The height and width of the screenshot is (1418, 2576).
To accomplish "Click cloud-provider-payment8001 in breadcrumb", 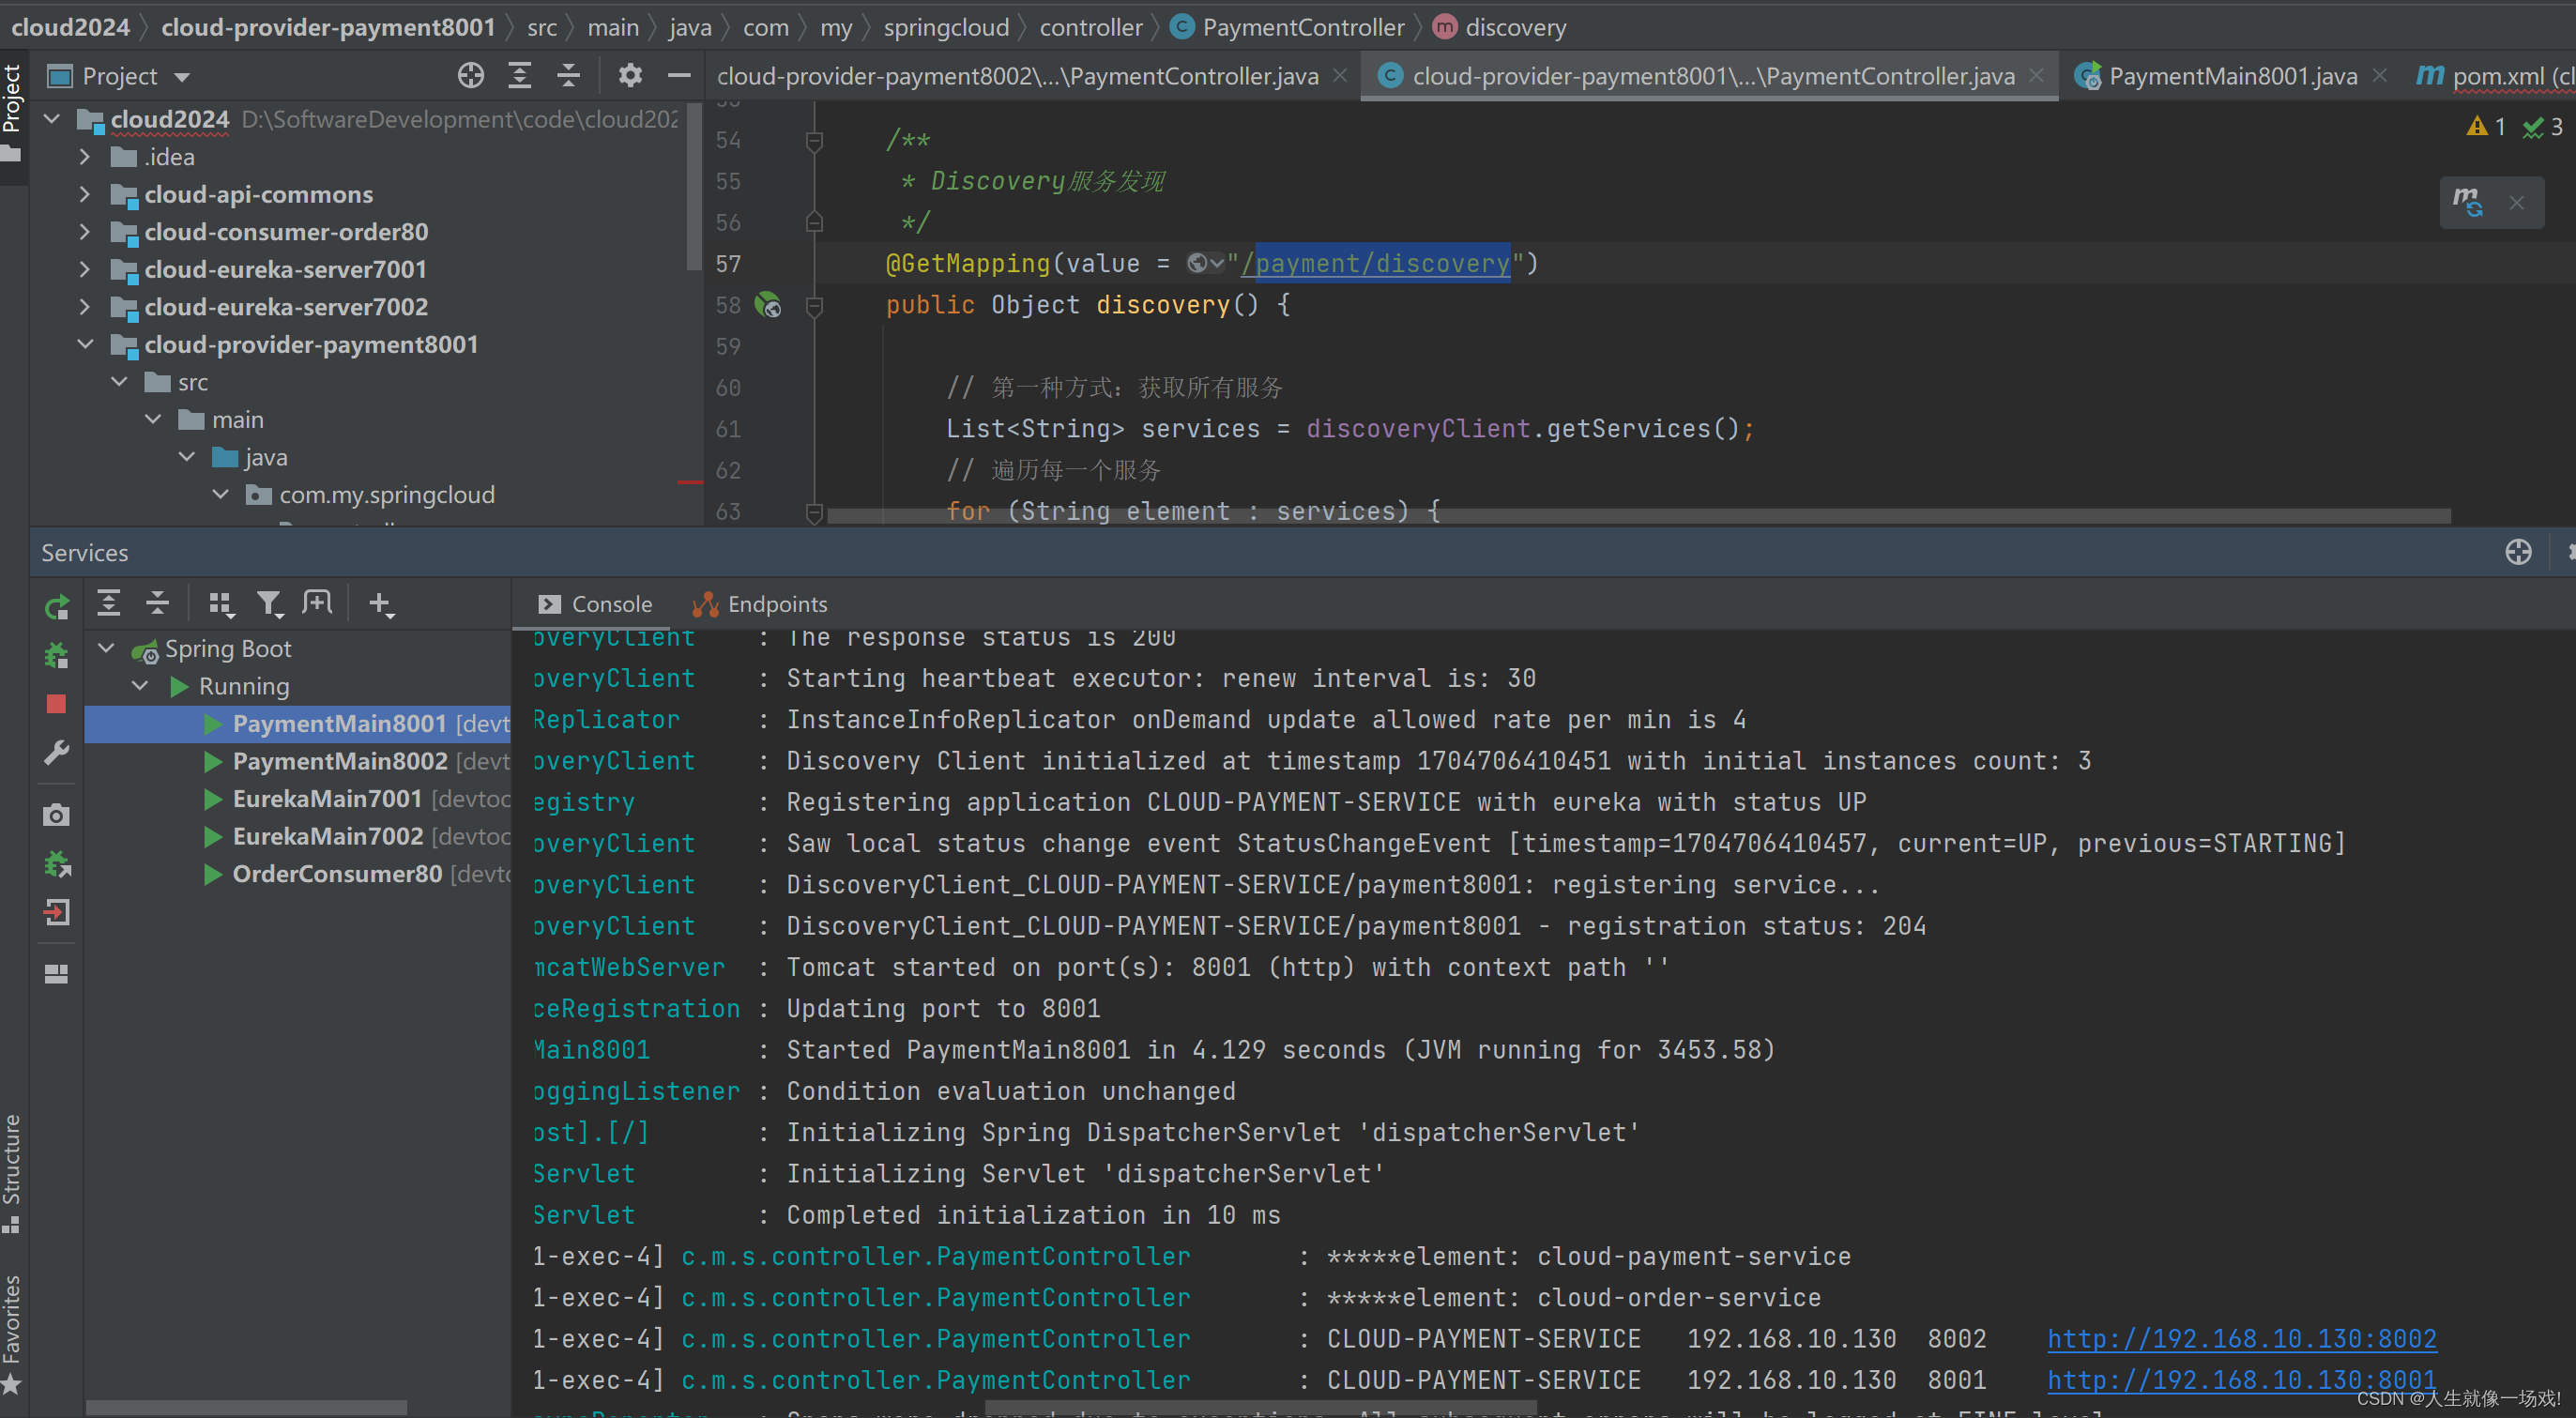I will pos(328,27).
